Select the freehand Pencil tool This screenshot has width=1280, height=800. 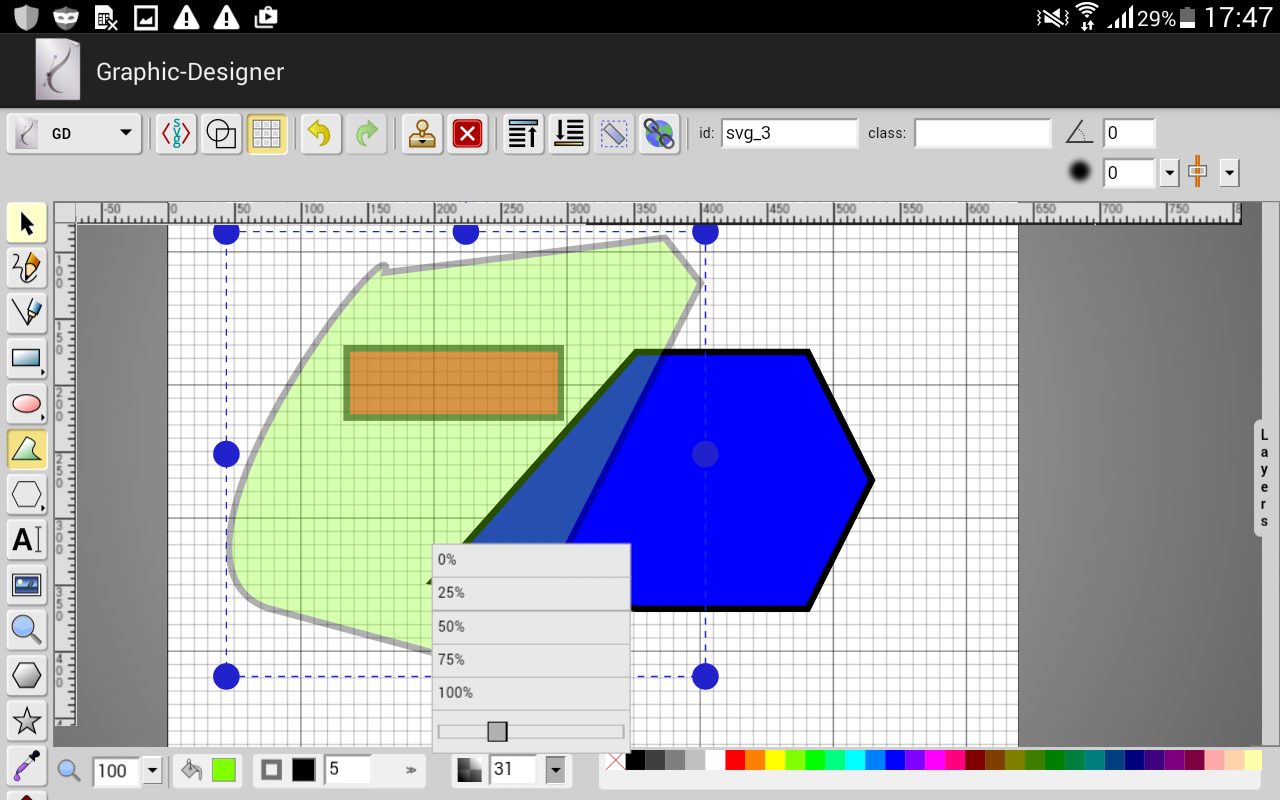click(26, 268)
